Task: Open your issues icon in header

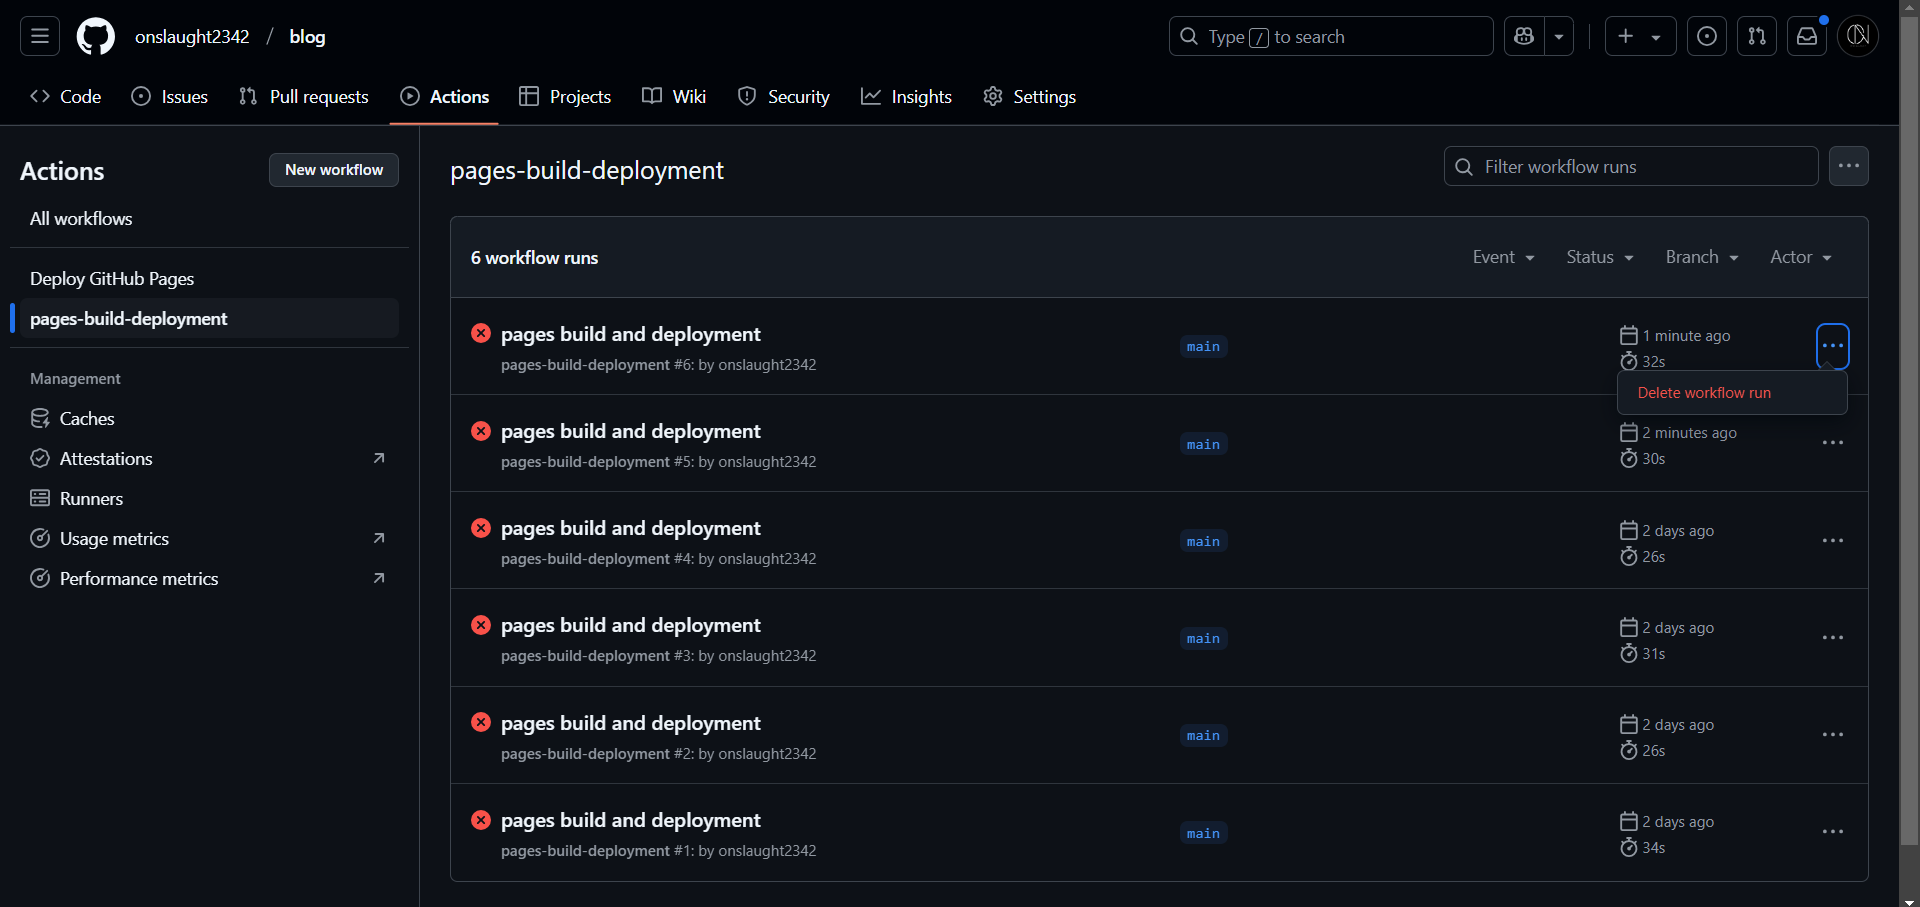Action: pos(1707,36)
